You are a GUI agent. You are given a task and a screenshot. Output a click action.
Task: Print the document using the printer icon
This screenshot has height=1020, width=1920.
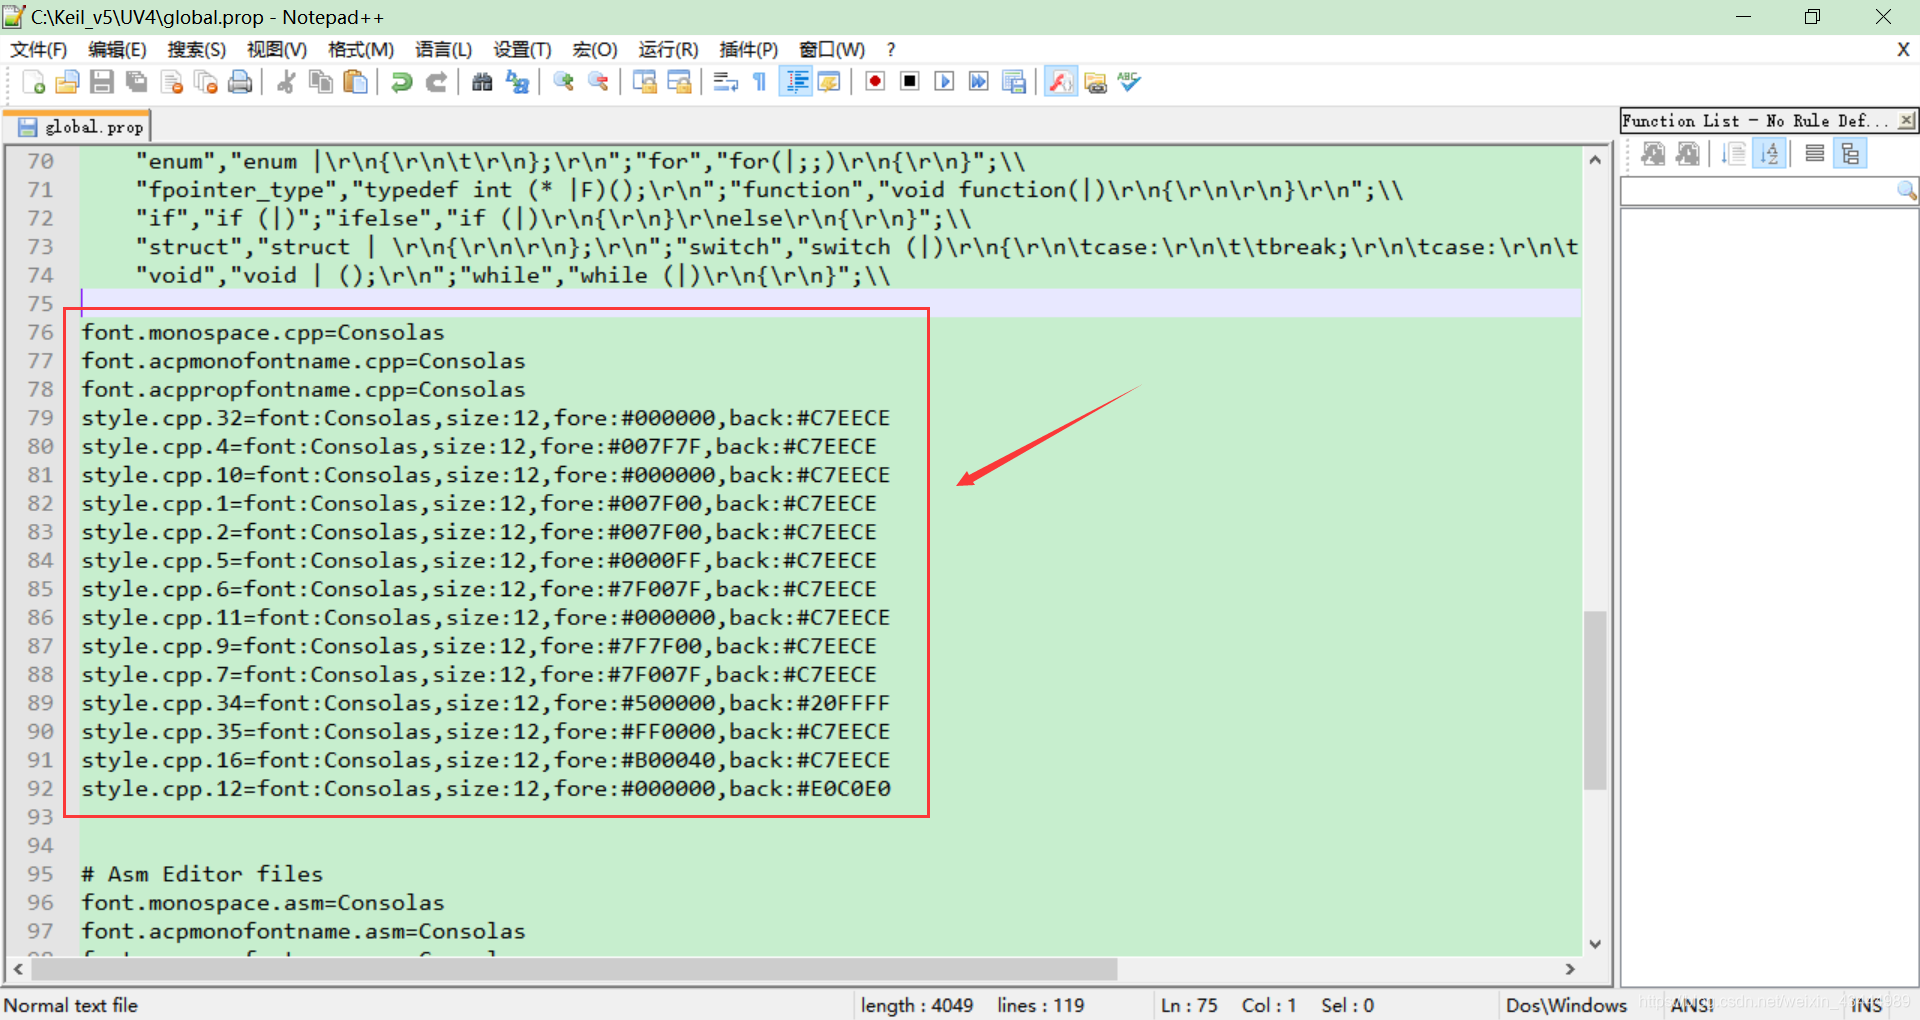(240, 83)
